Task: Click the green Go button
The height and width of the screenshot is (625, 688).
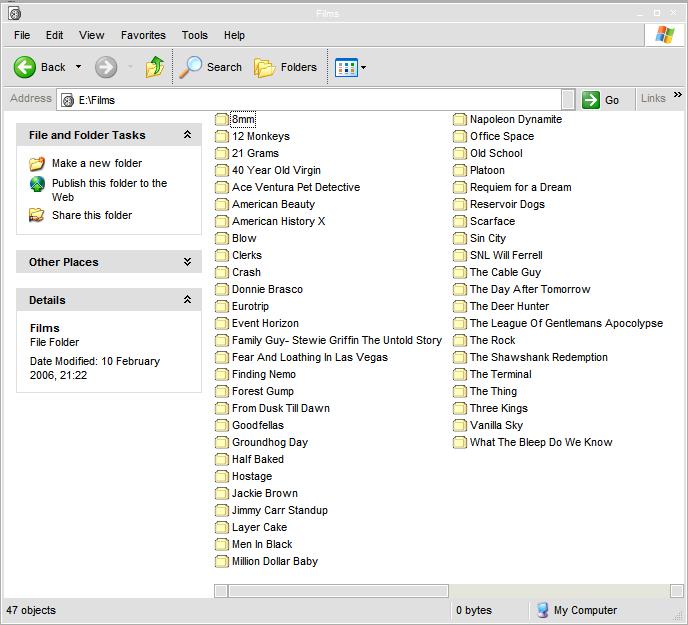Action: coord(601,100)
